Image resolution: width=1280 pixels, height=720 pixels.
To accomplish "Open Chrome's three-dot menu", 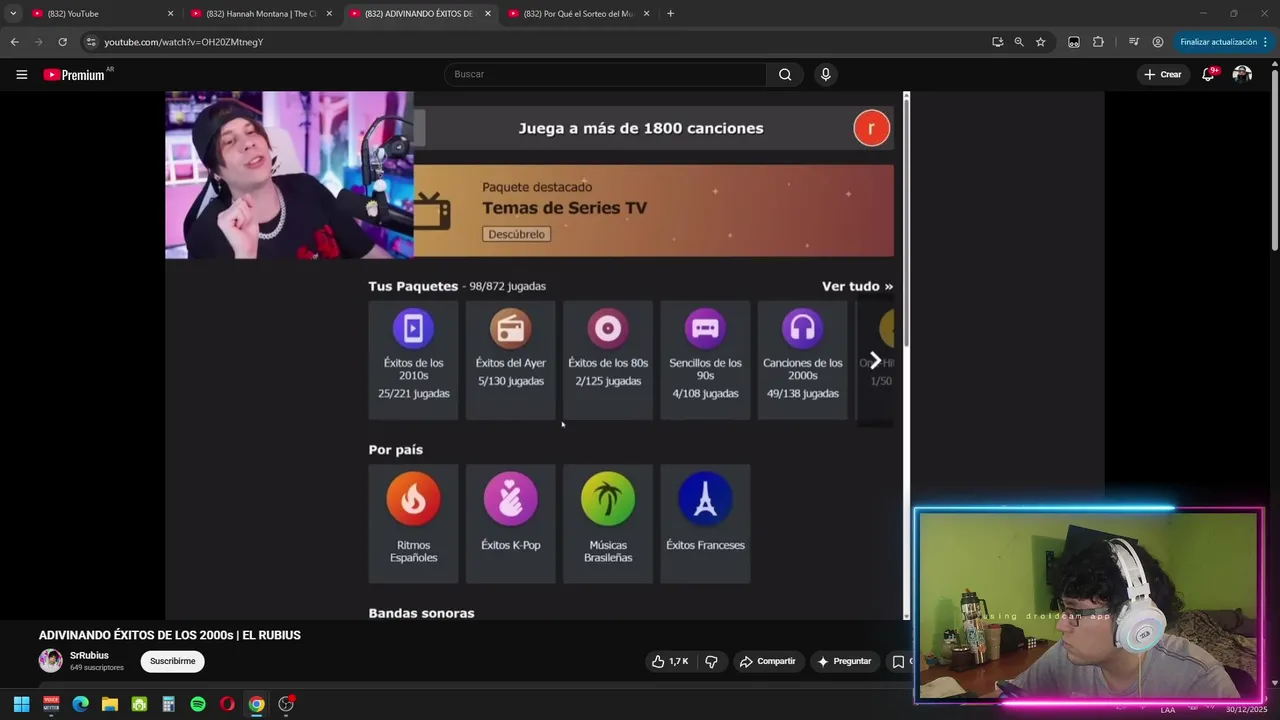I will point(1265,42).
